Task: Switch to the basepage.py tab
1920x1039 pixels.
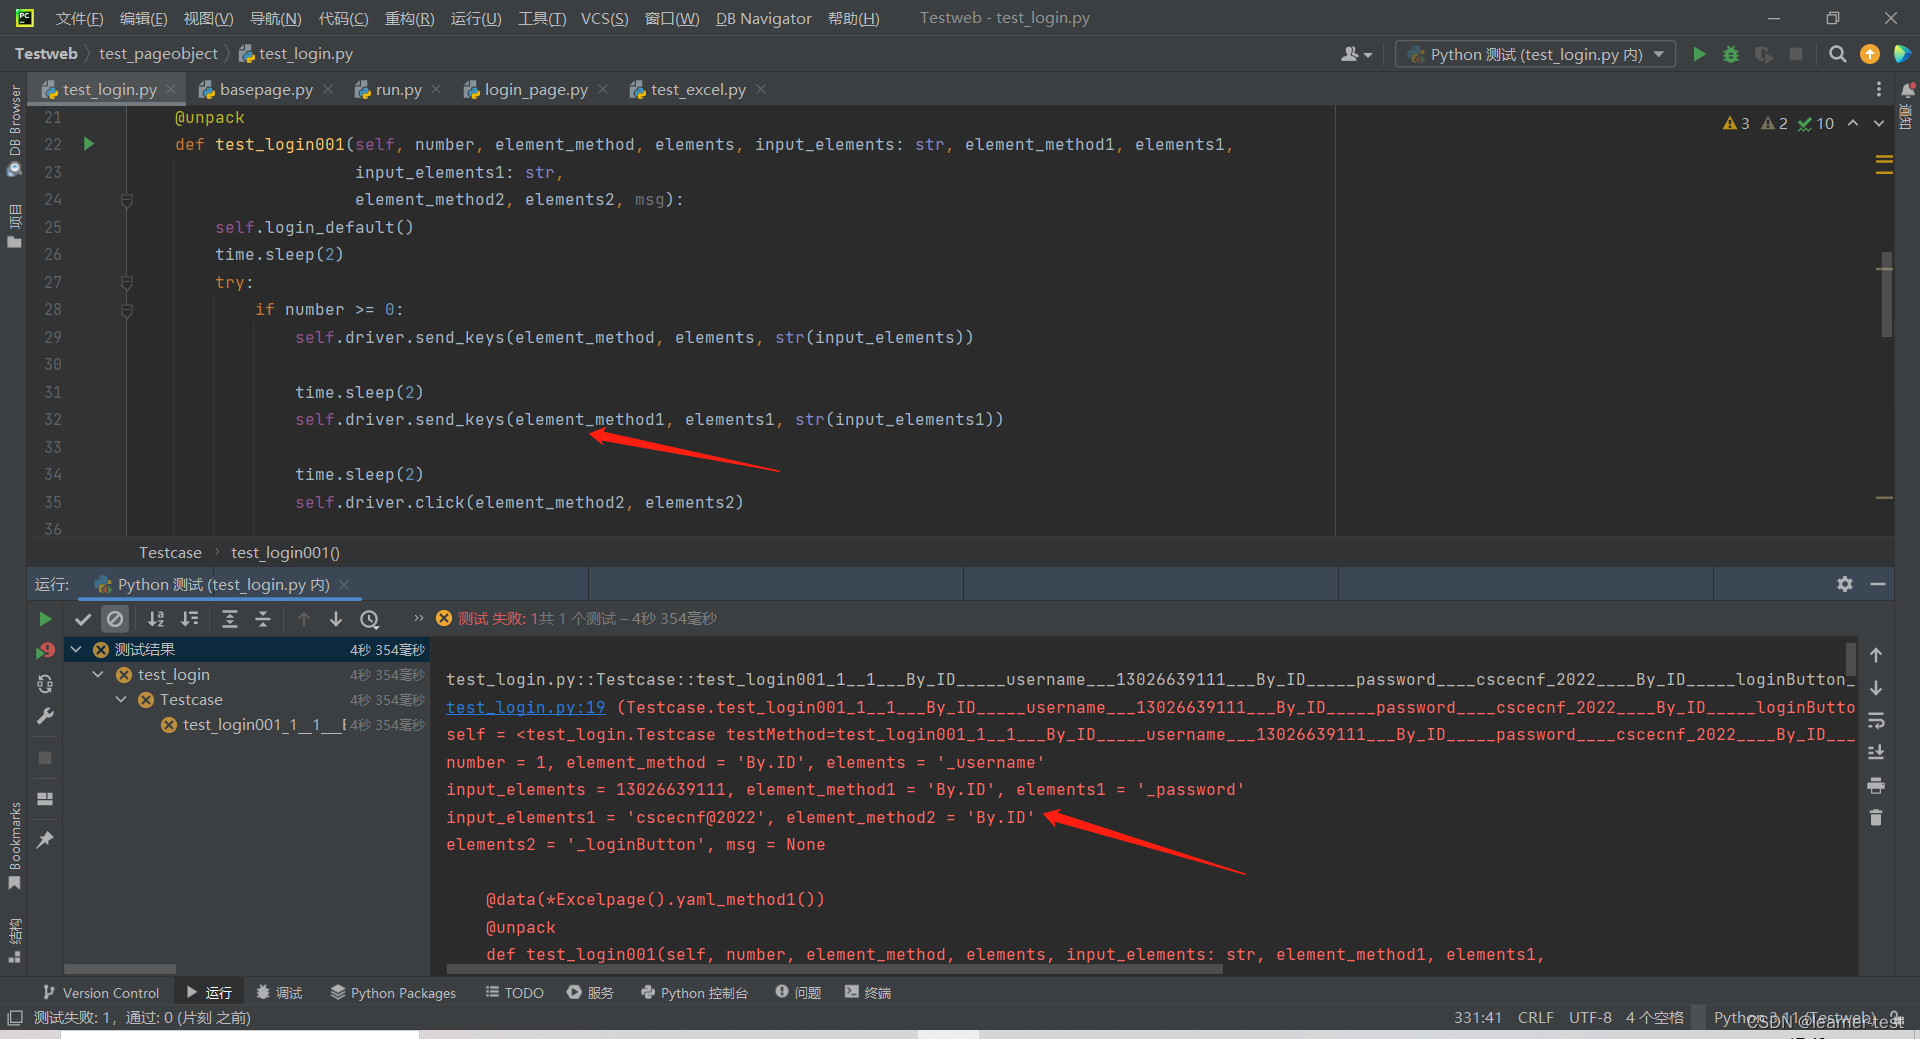Action: [263, 89]
